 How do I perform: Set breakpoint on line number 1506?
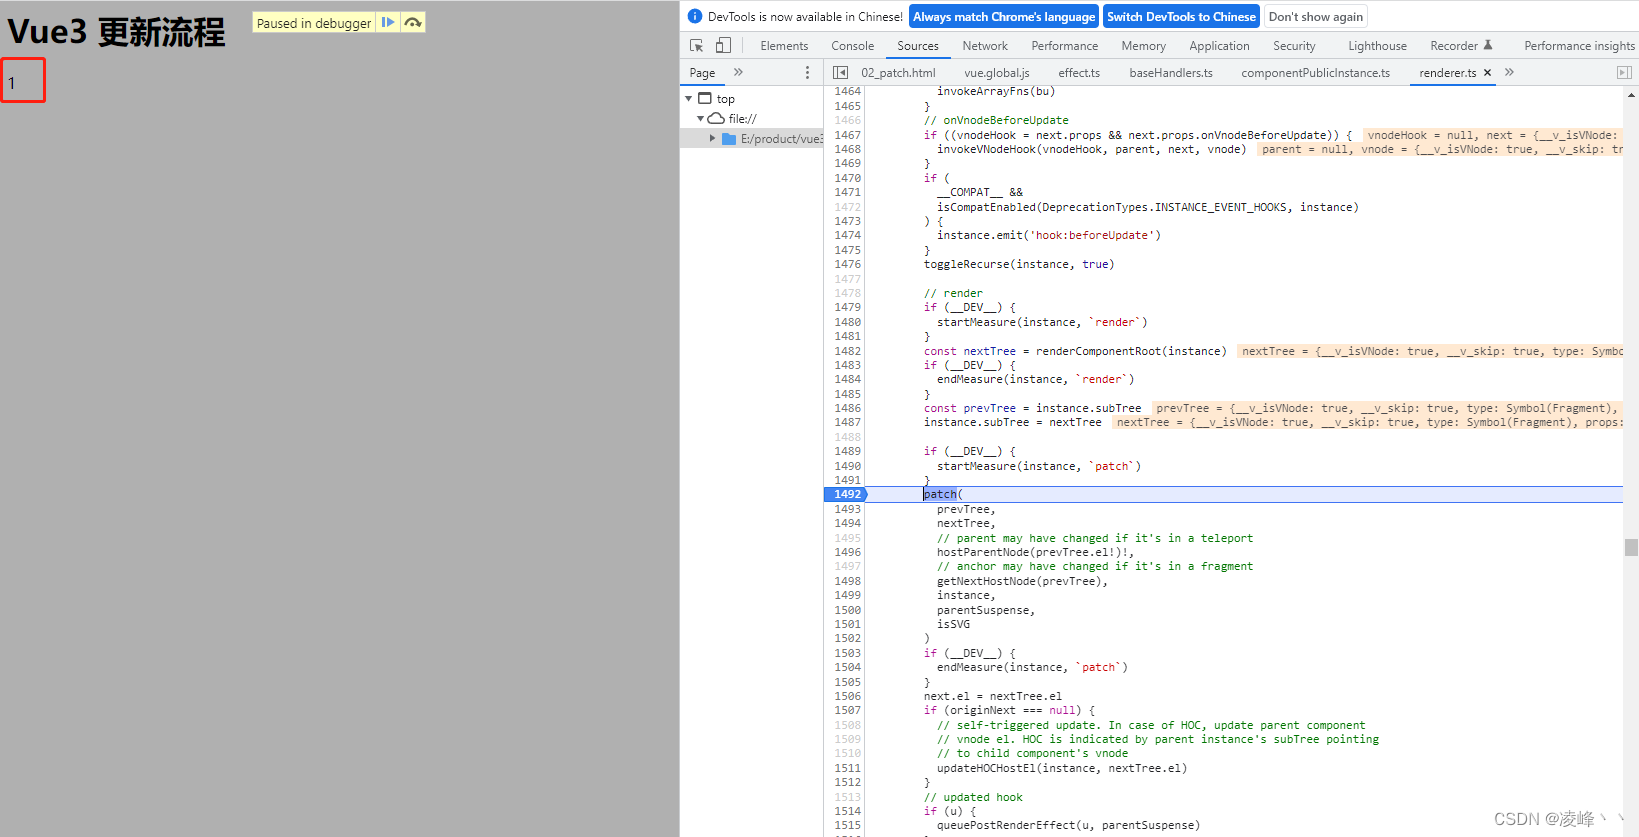coord(846,696)
